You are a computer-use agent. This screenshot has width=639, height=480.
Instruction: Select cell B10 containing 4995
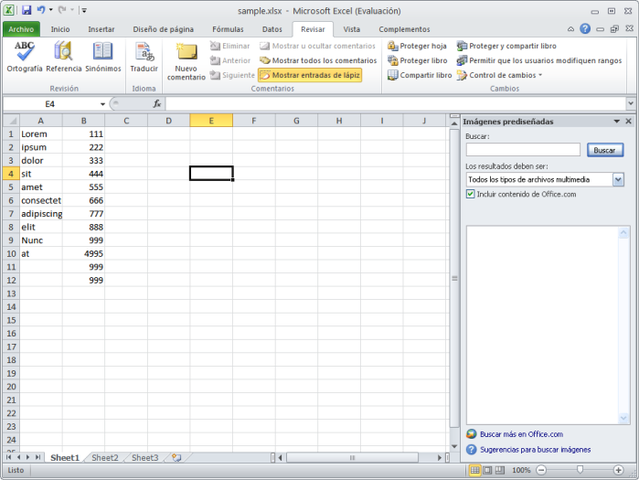coord(84,253)
